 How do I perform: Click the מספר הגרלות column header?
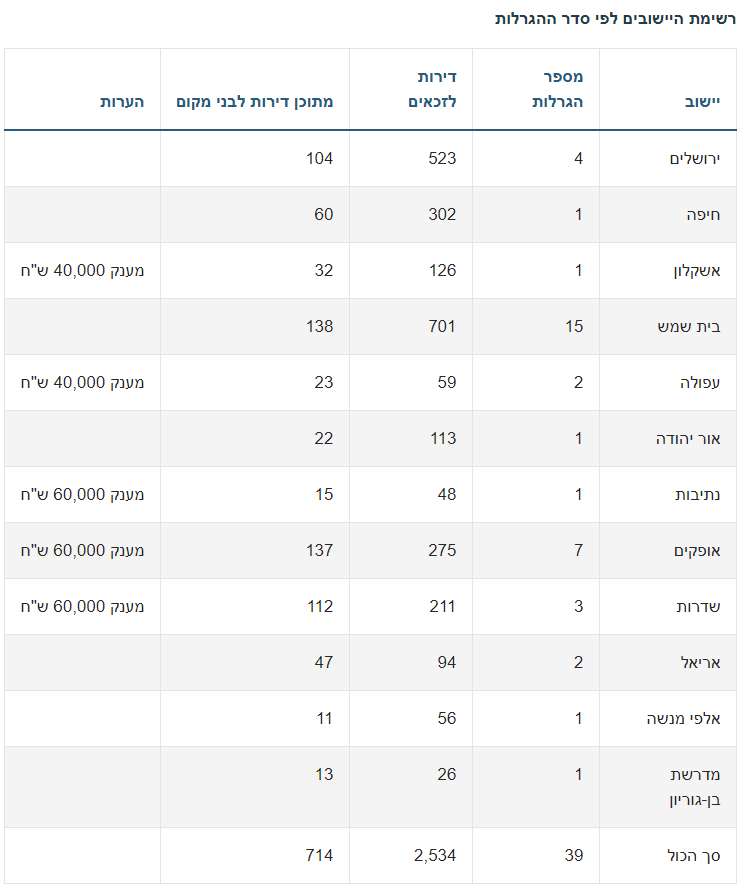(561, 90)
